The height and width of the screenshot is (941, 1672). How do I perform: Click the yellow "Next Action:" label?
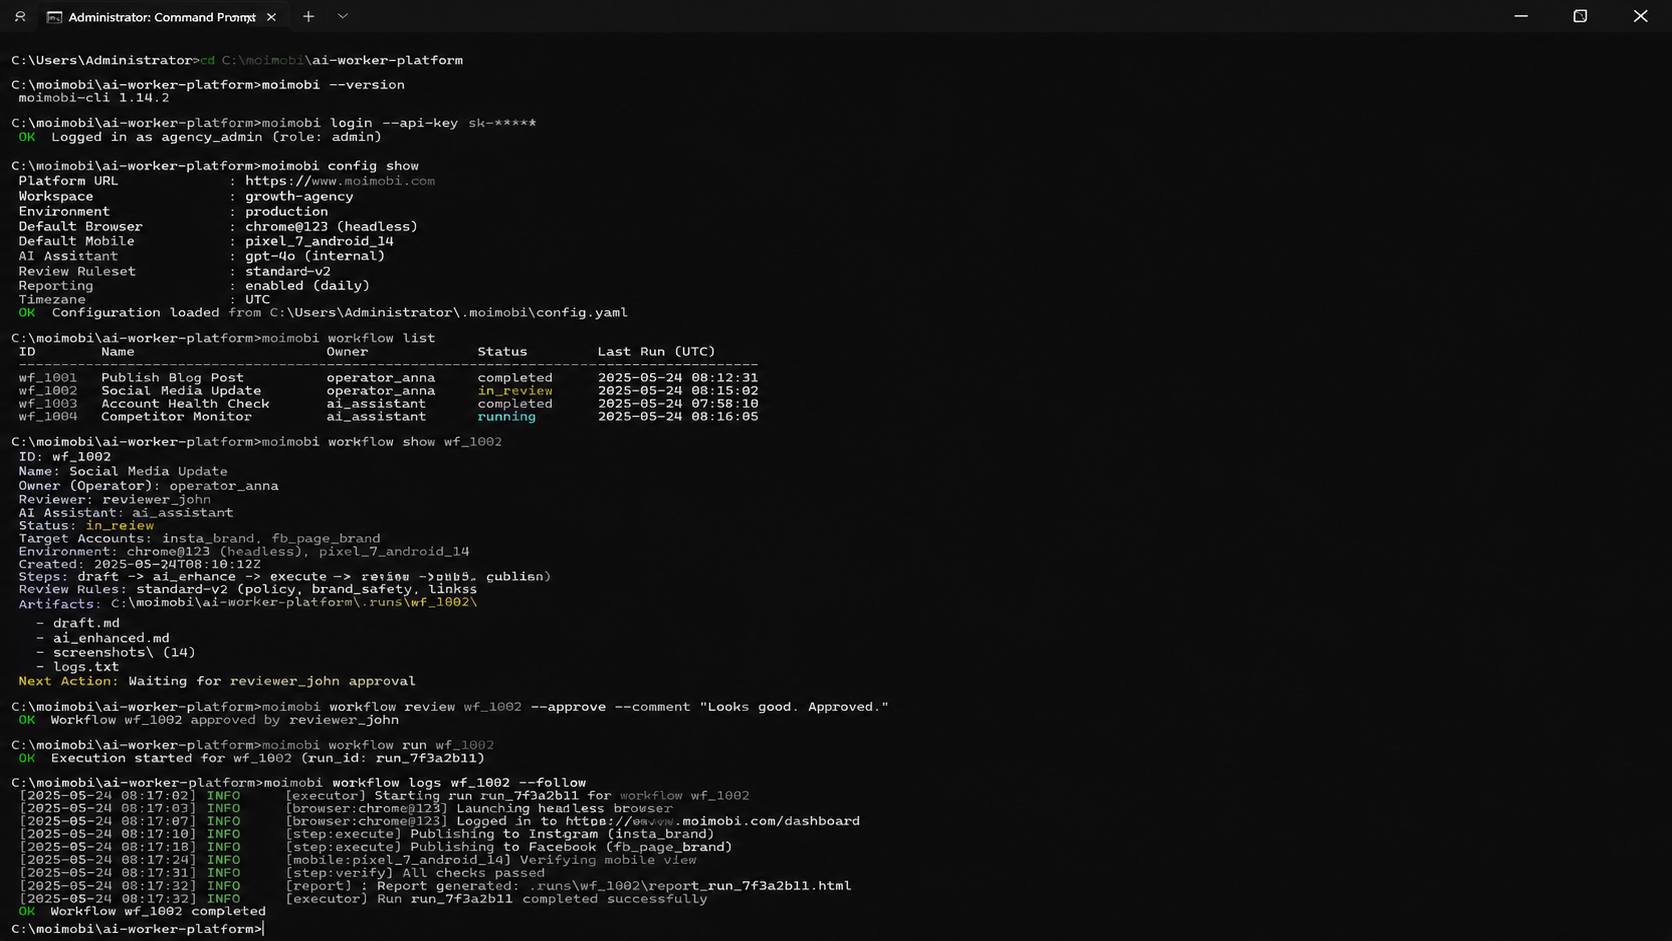point(68,681)
